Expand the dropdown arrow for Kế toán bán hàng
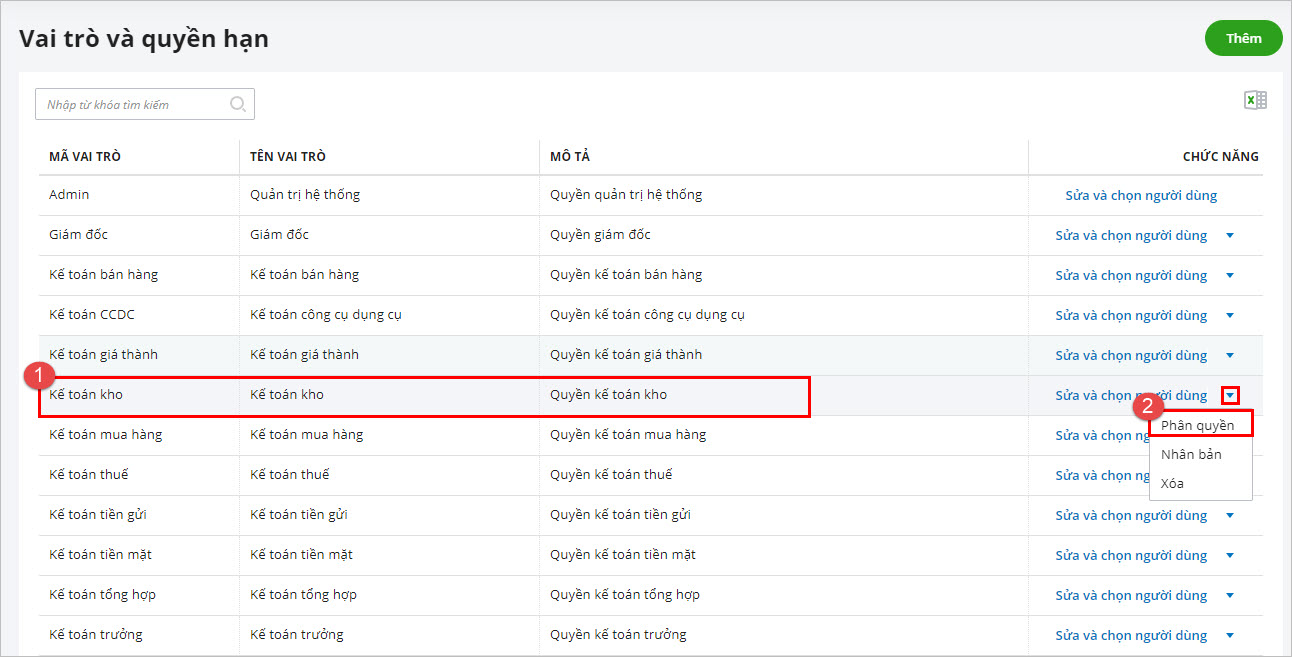1292x657 pixels. click(1230, 276)
